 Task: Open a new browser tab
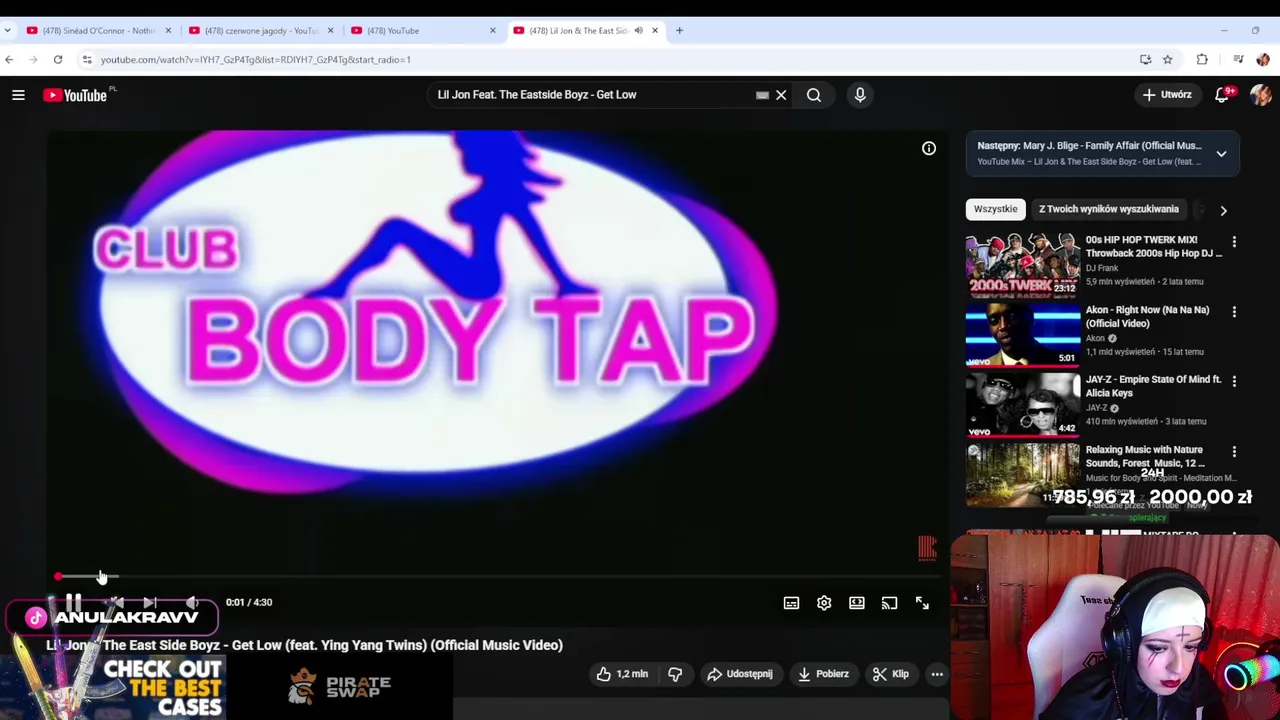(x=679, y=31)
